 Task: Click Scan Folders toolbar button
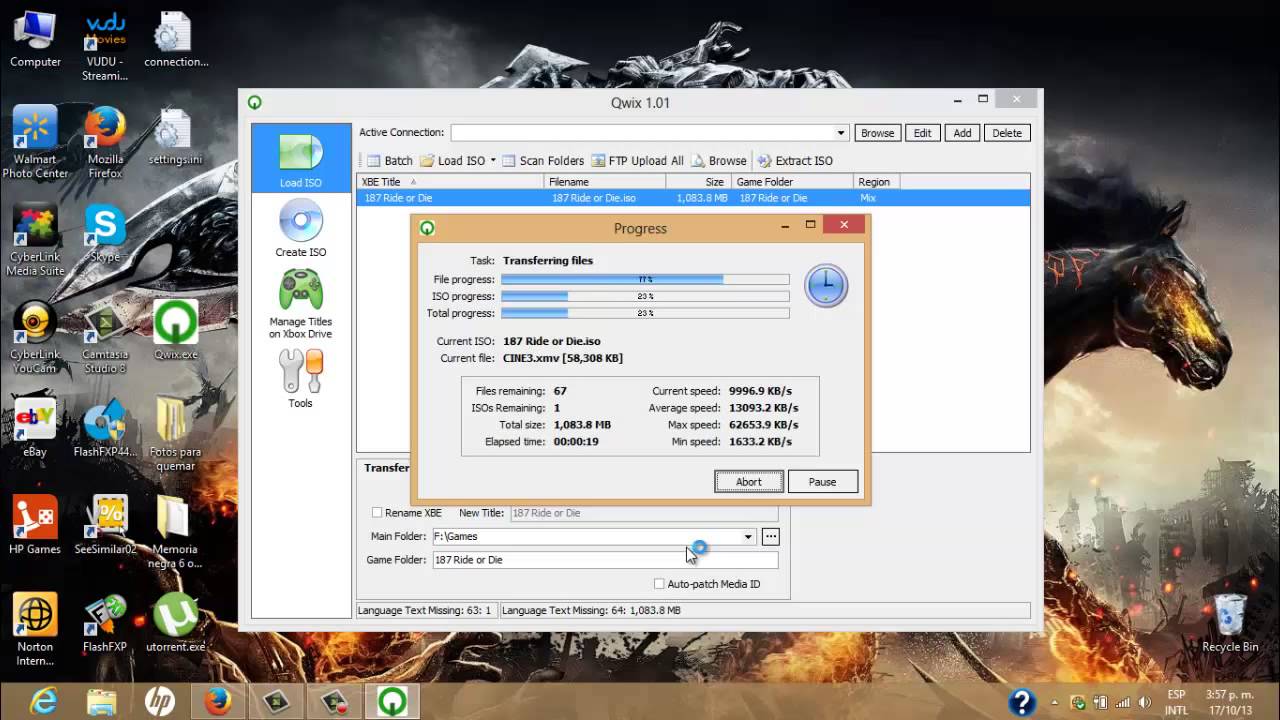point(542,161)
